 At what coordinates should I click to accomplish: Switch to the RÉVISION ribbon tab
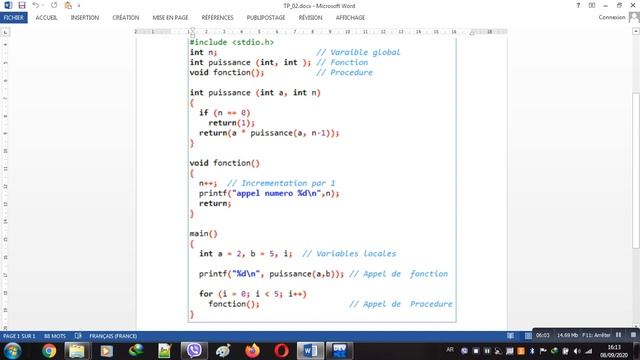(x=310, y=18)
